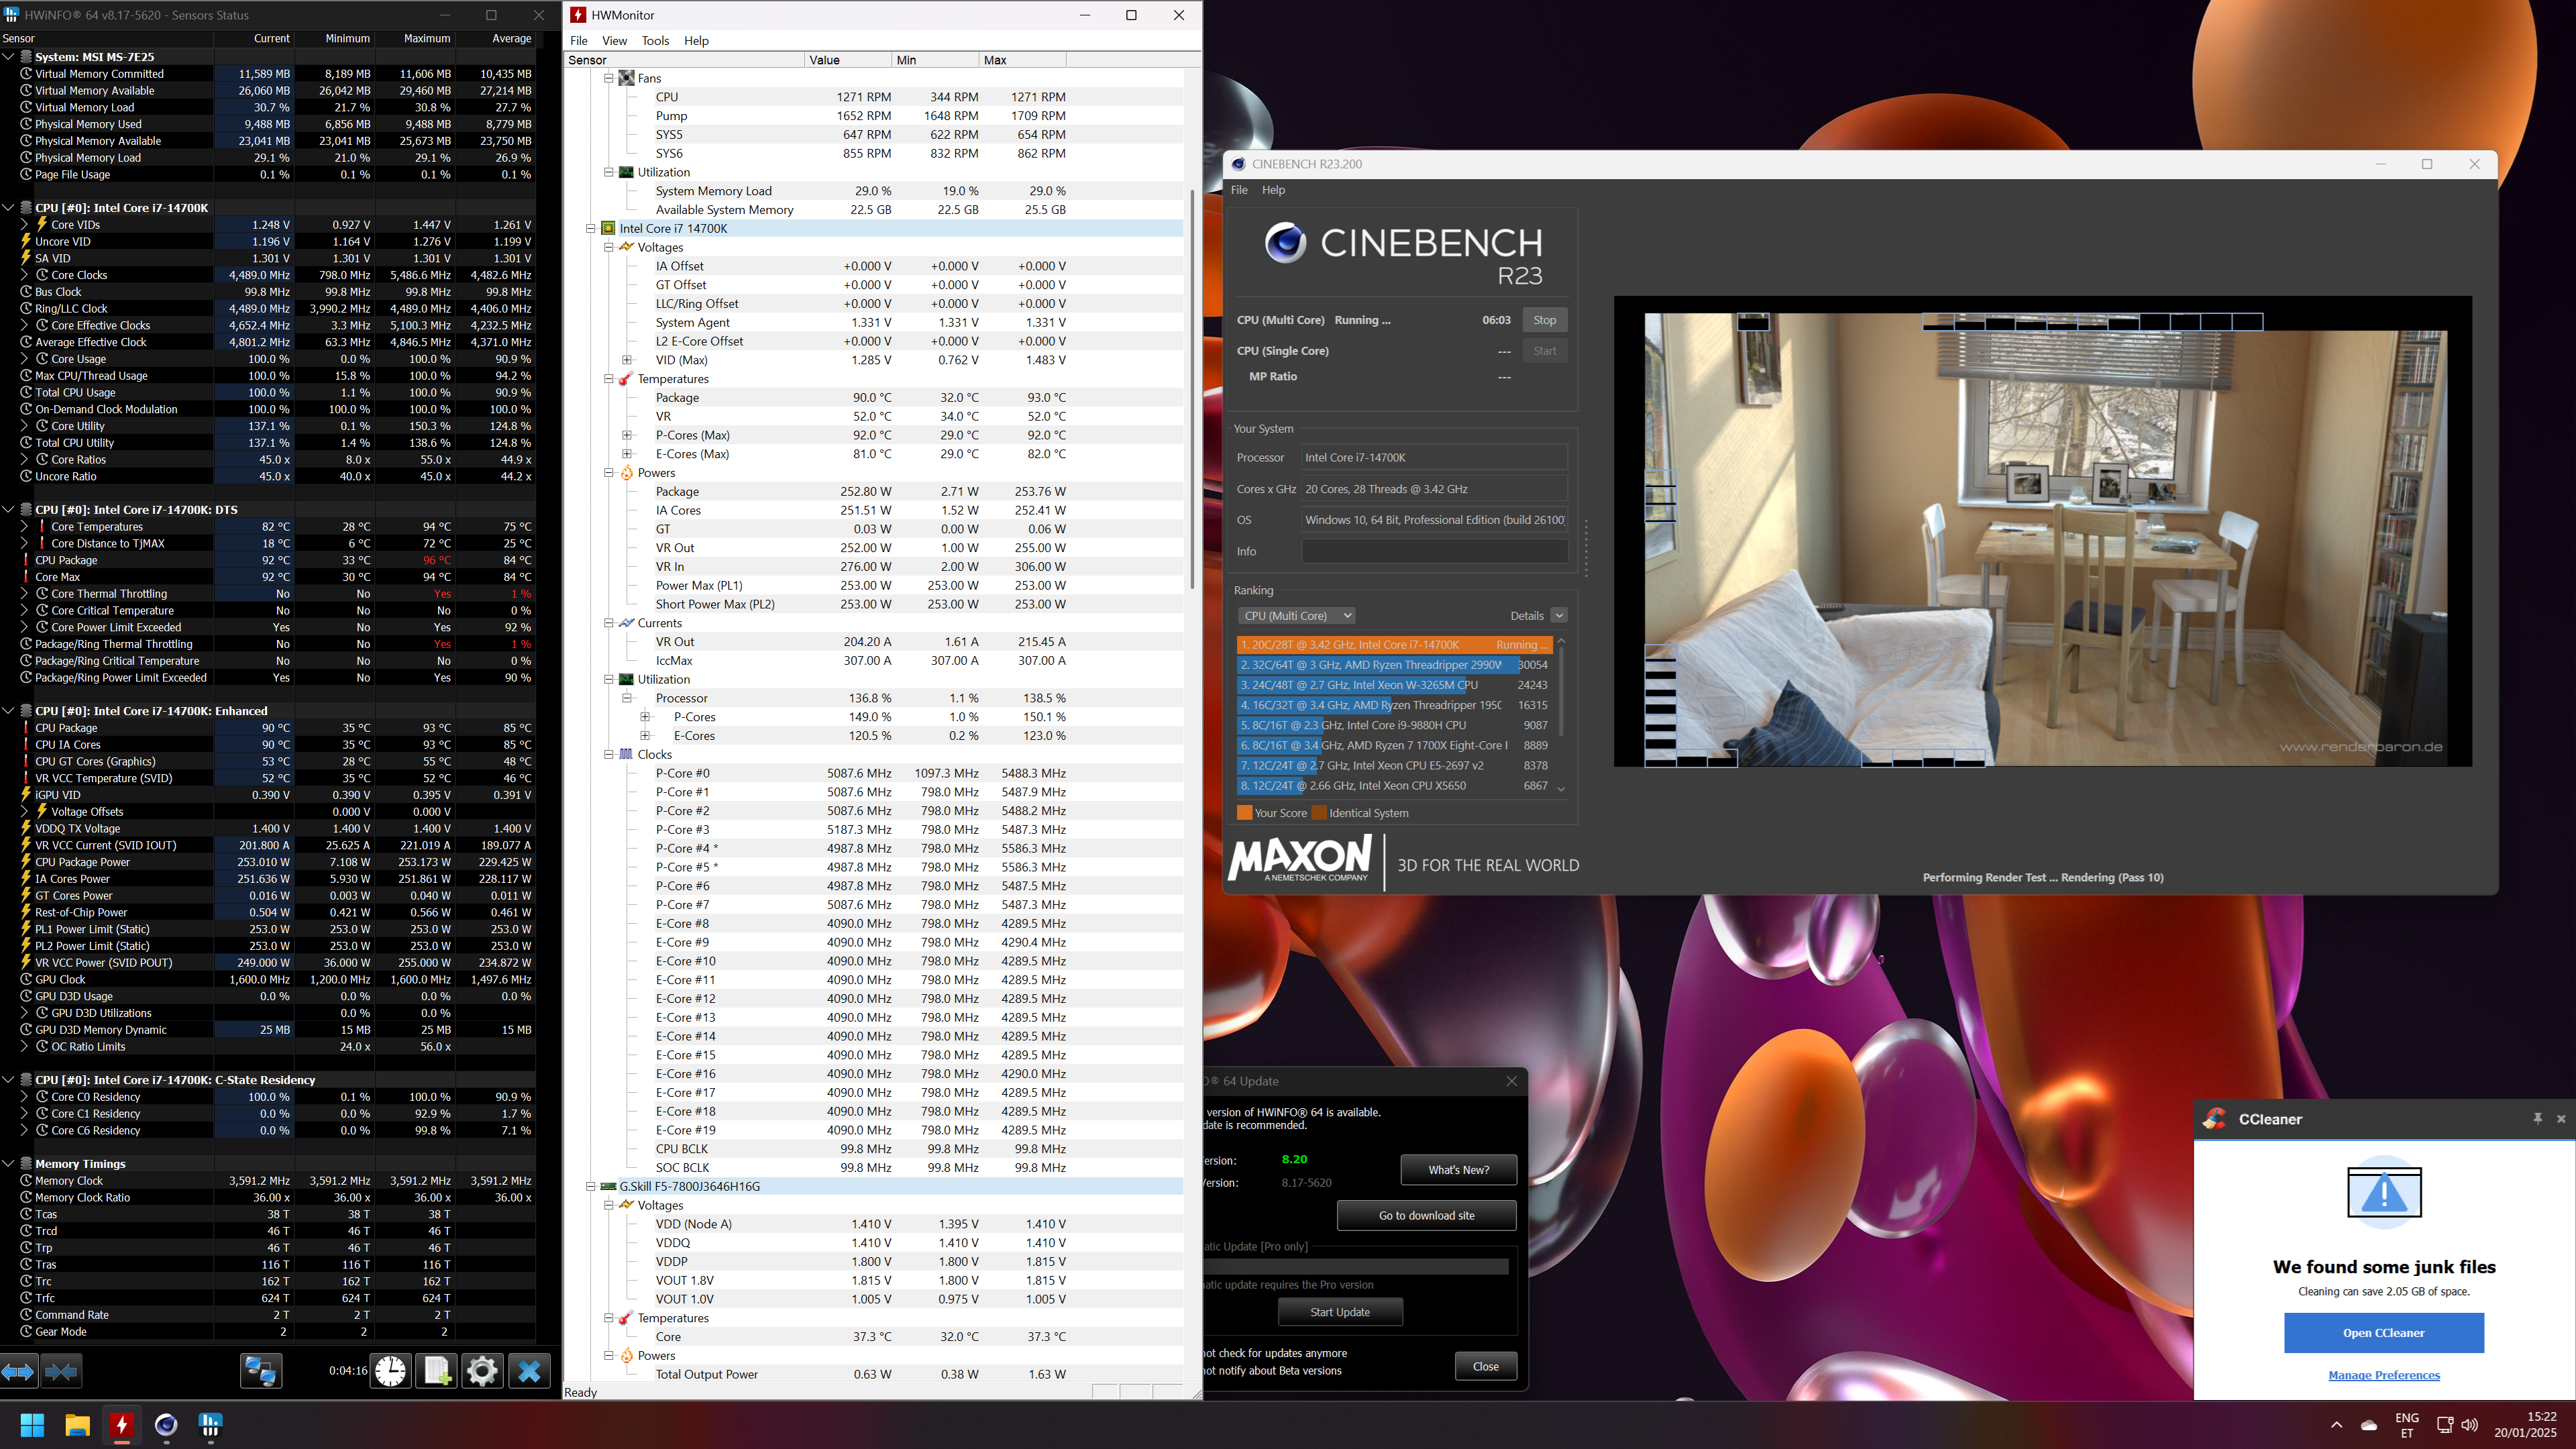Expand the VID (Max) node in HWMonitor
Screen dimensions: 2576x1449
[627, 360]
